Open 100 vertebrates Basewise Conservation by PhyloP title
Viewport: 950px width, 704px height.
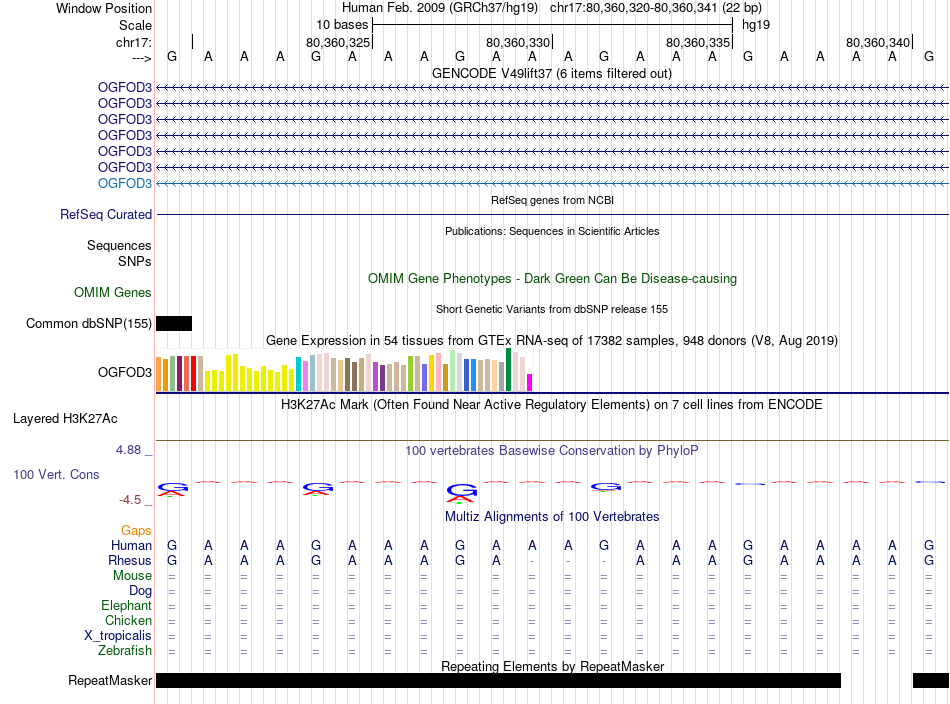(551, 451)
